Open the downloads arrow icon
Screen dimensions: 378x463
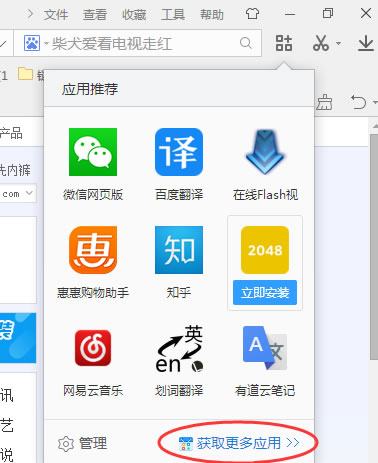coord(366,43)
